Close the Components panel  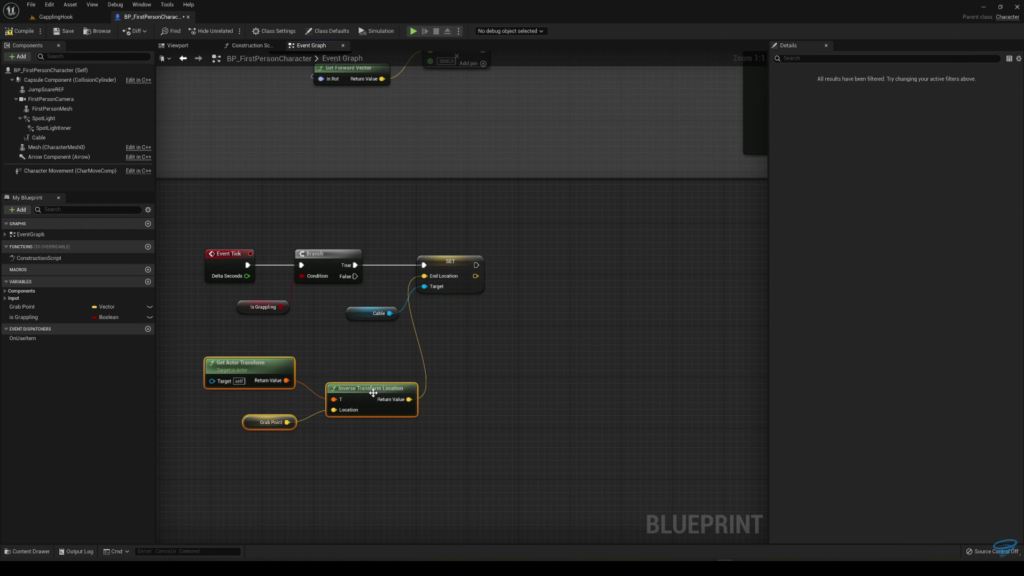[58, 46]
